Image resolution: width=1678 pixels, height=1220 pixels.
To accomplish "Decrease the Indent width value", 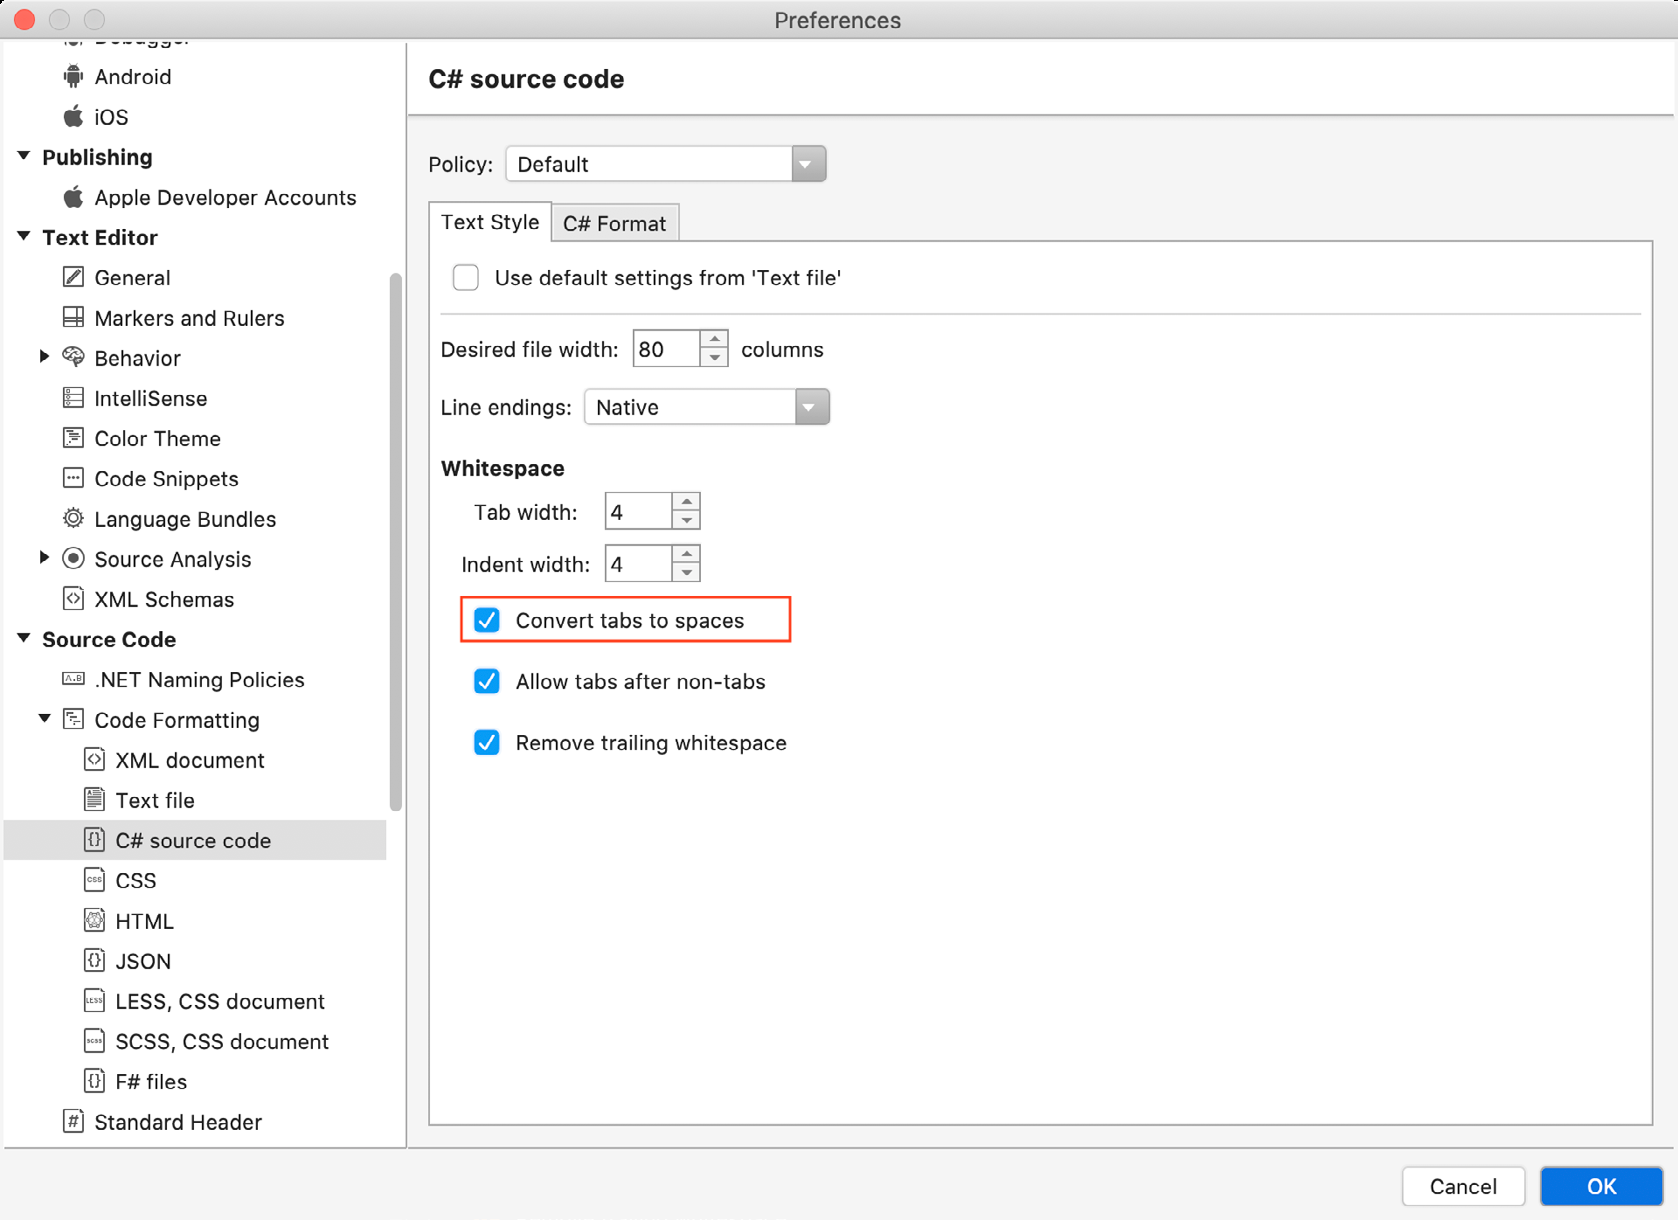I will (x=686, y=573).
